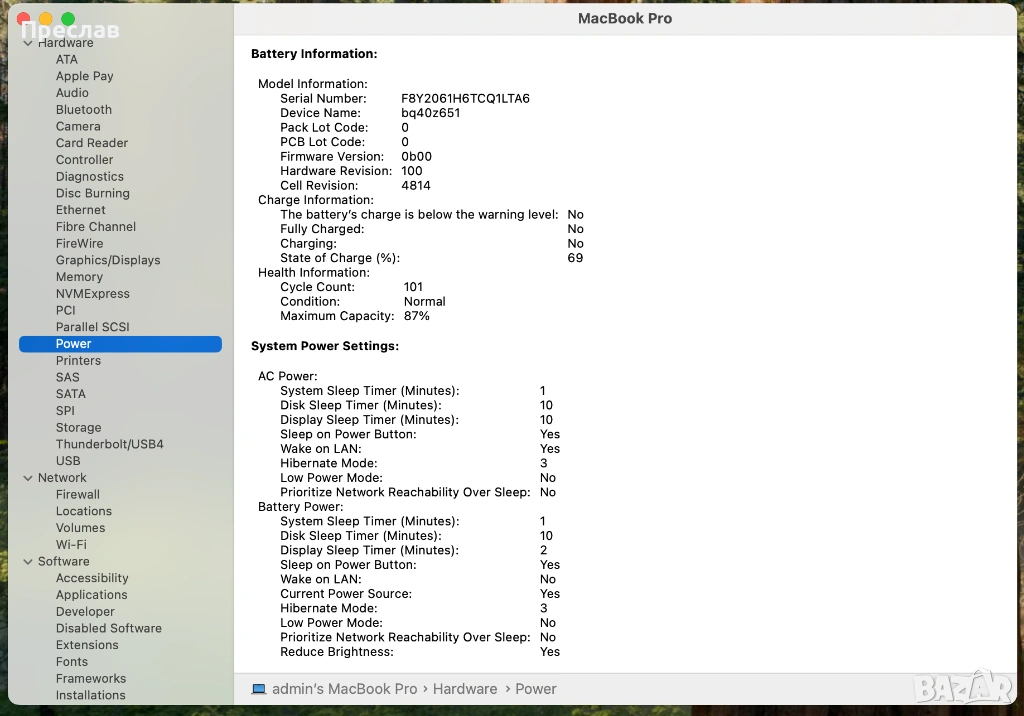The width and height of the screenshot is (1024, 716).
Task: Open Thunderbolt/USB4 details
Action: [109, 444]
